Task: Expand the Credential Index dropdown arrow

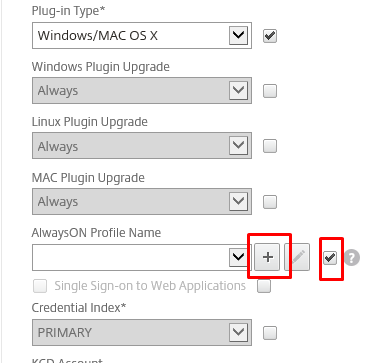Action: tap(238, 332)
